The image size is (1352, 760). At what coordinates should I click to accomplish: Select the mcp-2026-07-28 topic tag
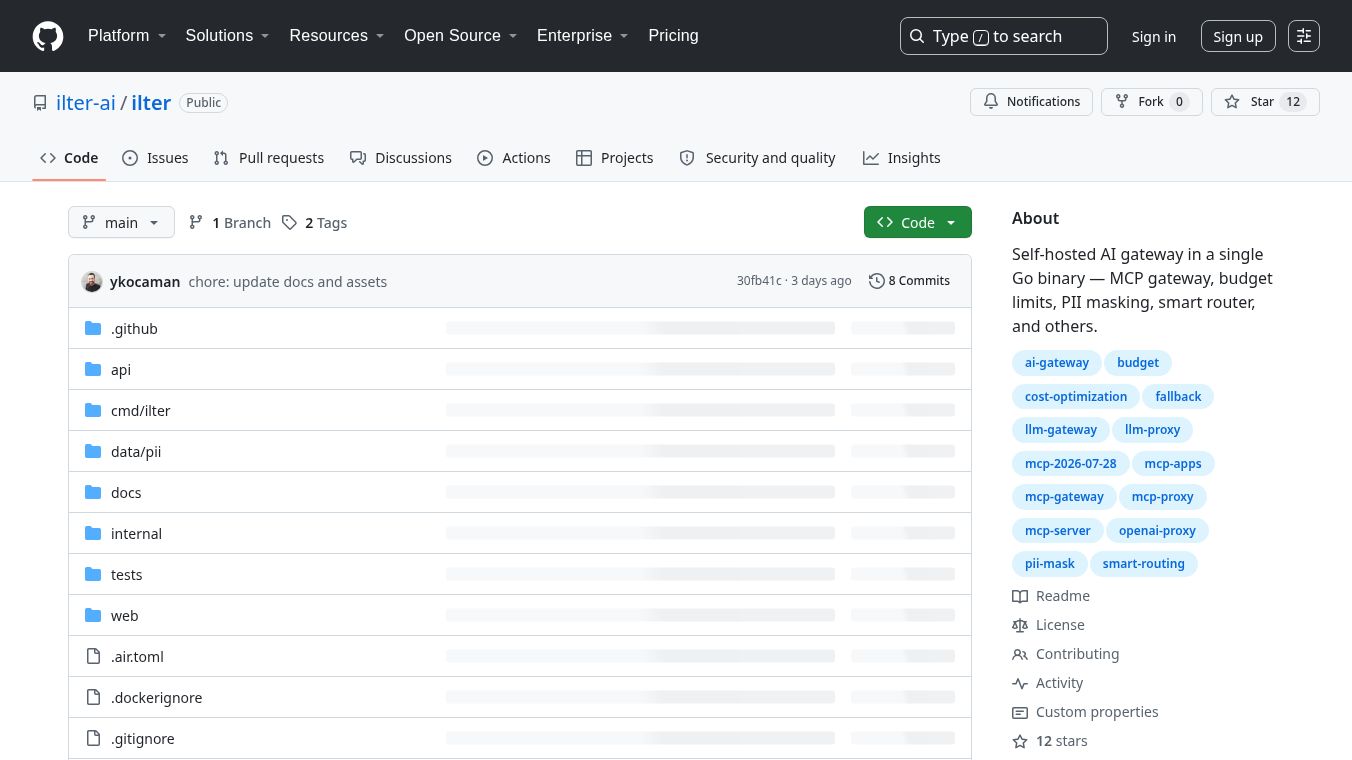(x=1070, y=463)
